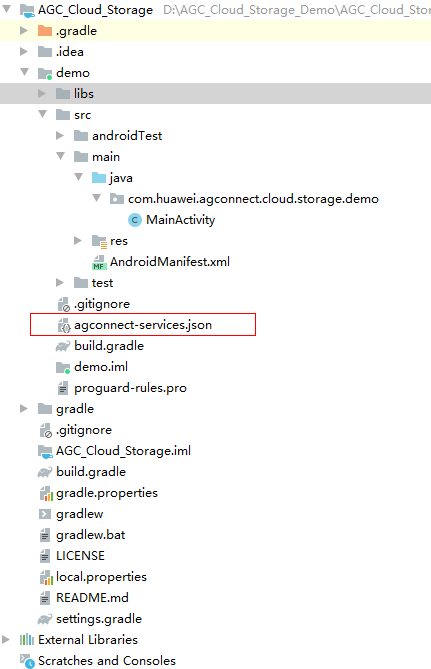Select the settings.gradle file

[x=99, y=619]
